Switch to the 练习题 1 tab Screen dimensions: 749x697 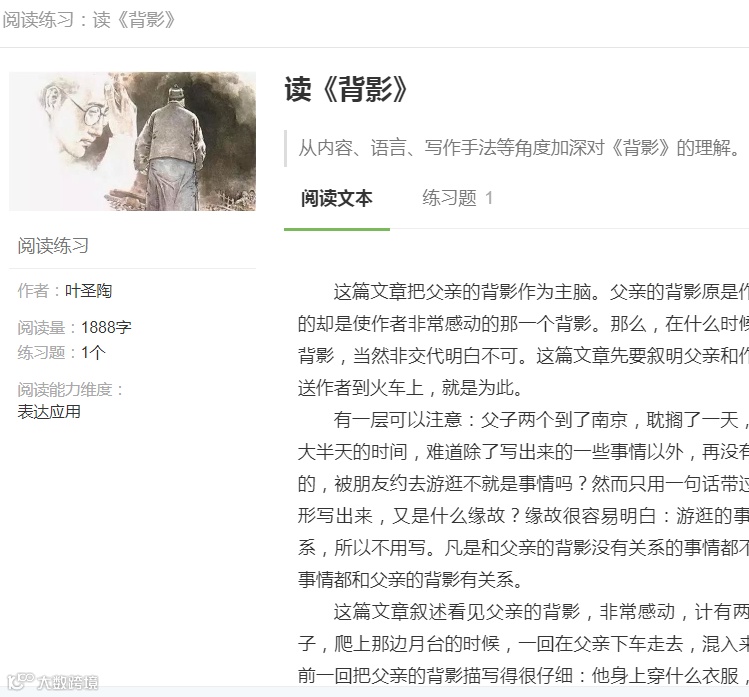(457, 198)
